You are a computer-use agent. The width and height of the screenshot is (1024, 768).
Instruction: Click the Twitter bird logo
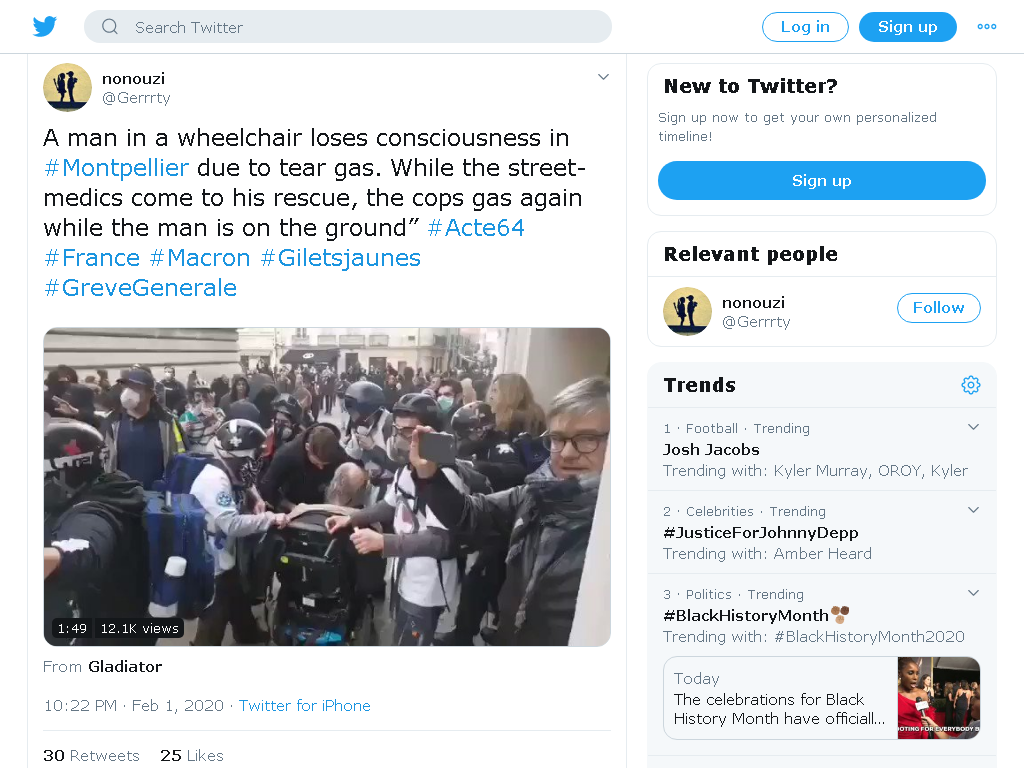tap(45, 27)
